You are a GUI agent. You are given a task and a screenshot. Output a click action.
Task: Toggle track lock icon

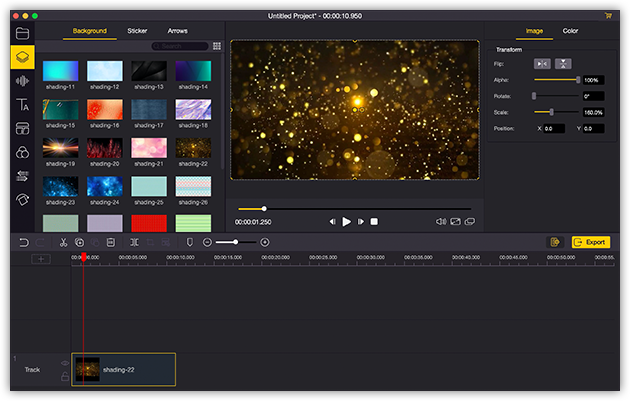coord(65,376)
